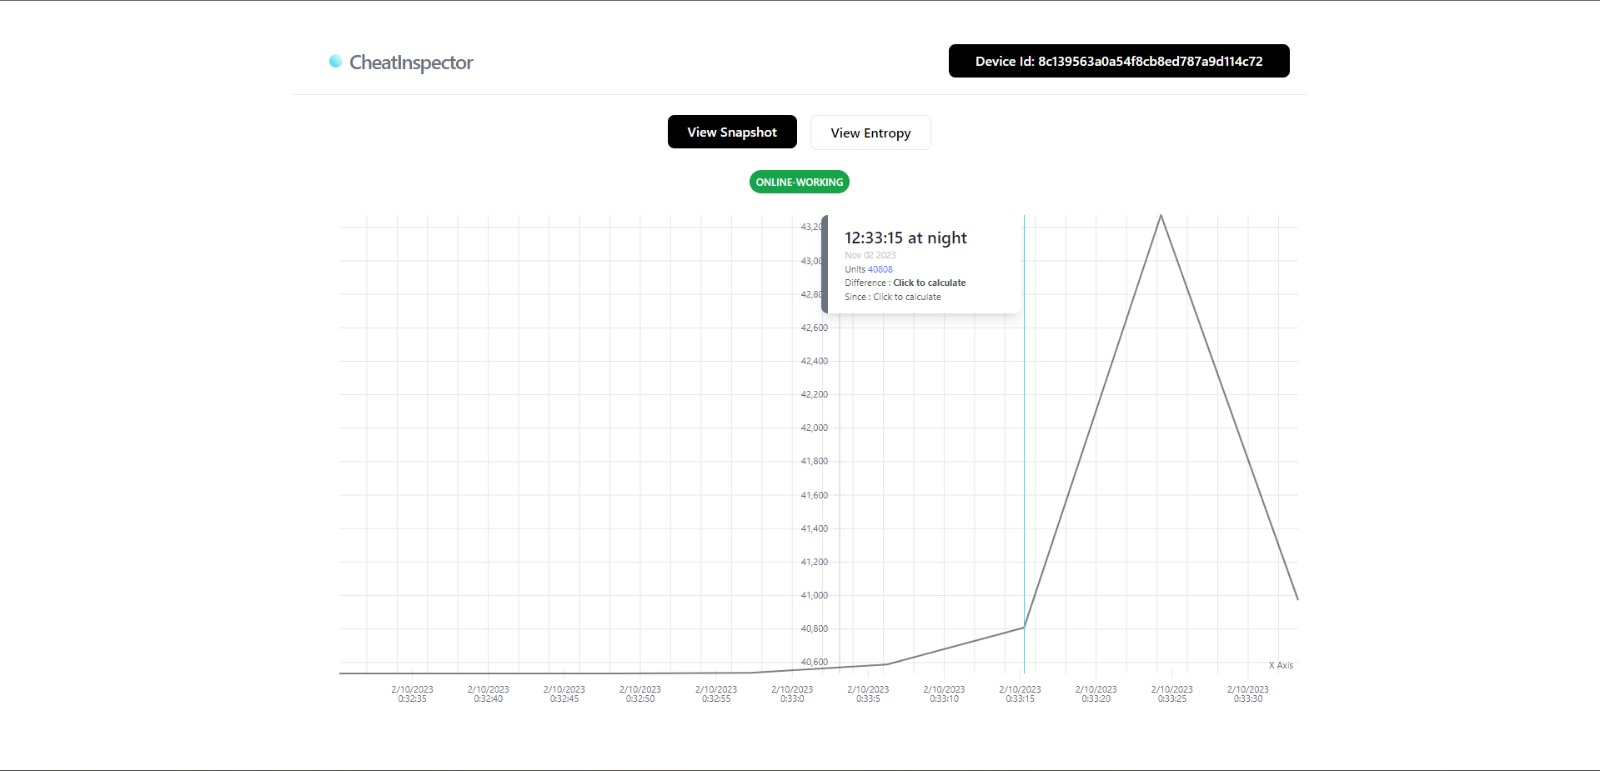Click x-axis label 2/10/2023 0:33:30
1600x771 pixels.
click(x=1248, y=694)
